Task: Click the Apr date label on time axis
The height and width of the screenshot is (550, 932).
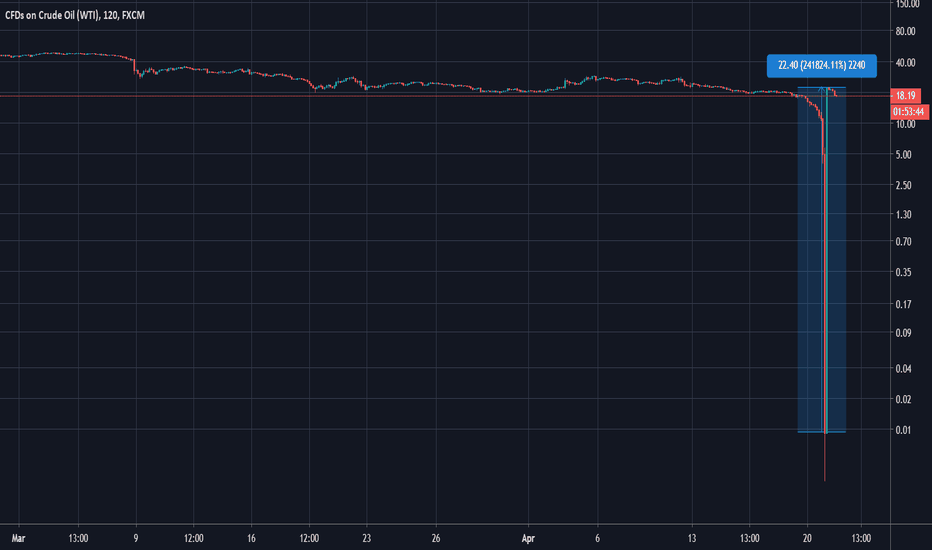Action: [x=528, y=538]
